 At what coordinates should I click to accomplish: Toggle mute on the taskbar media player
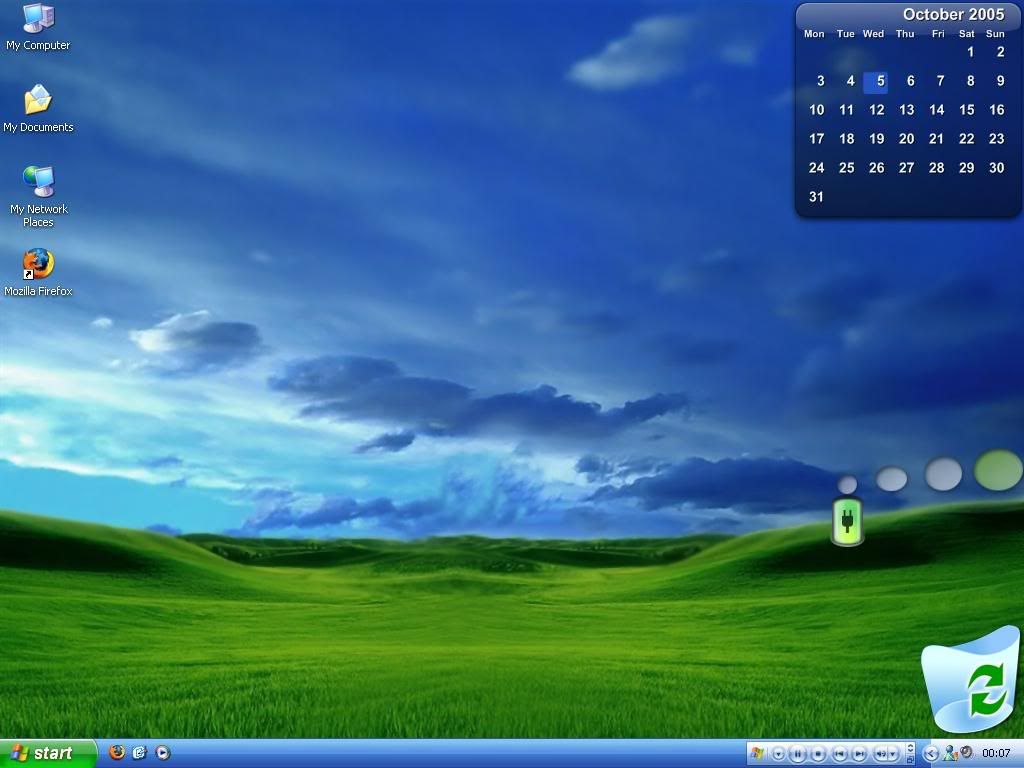(x=882, y=753)
